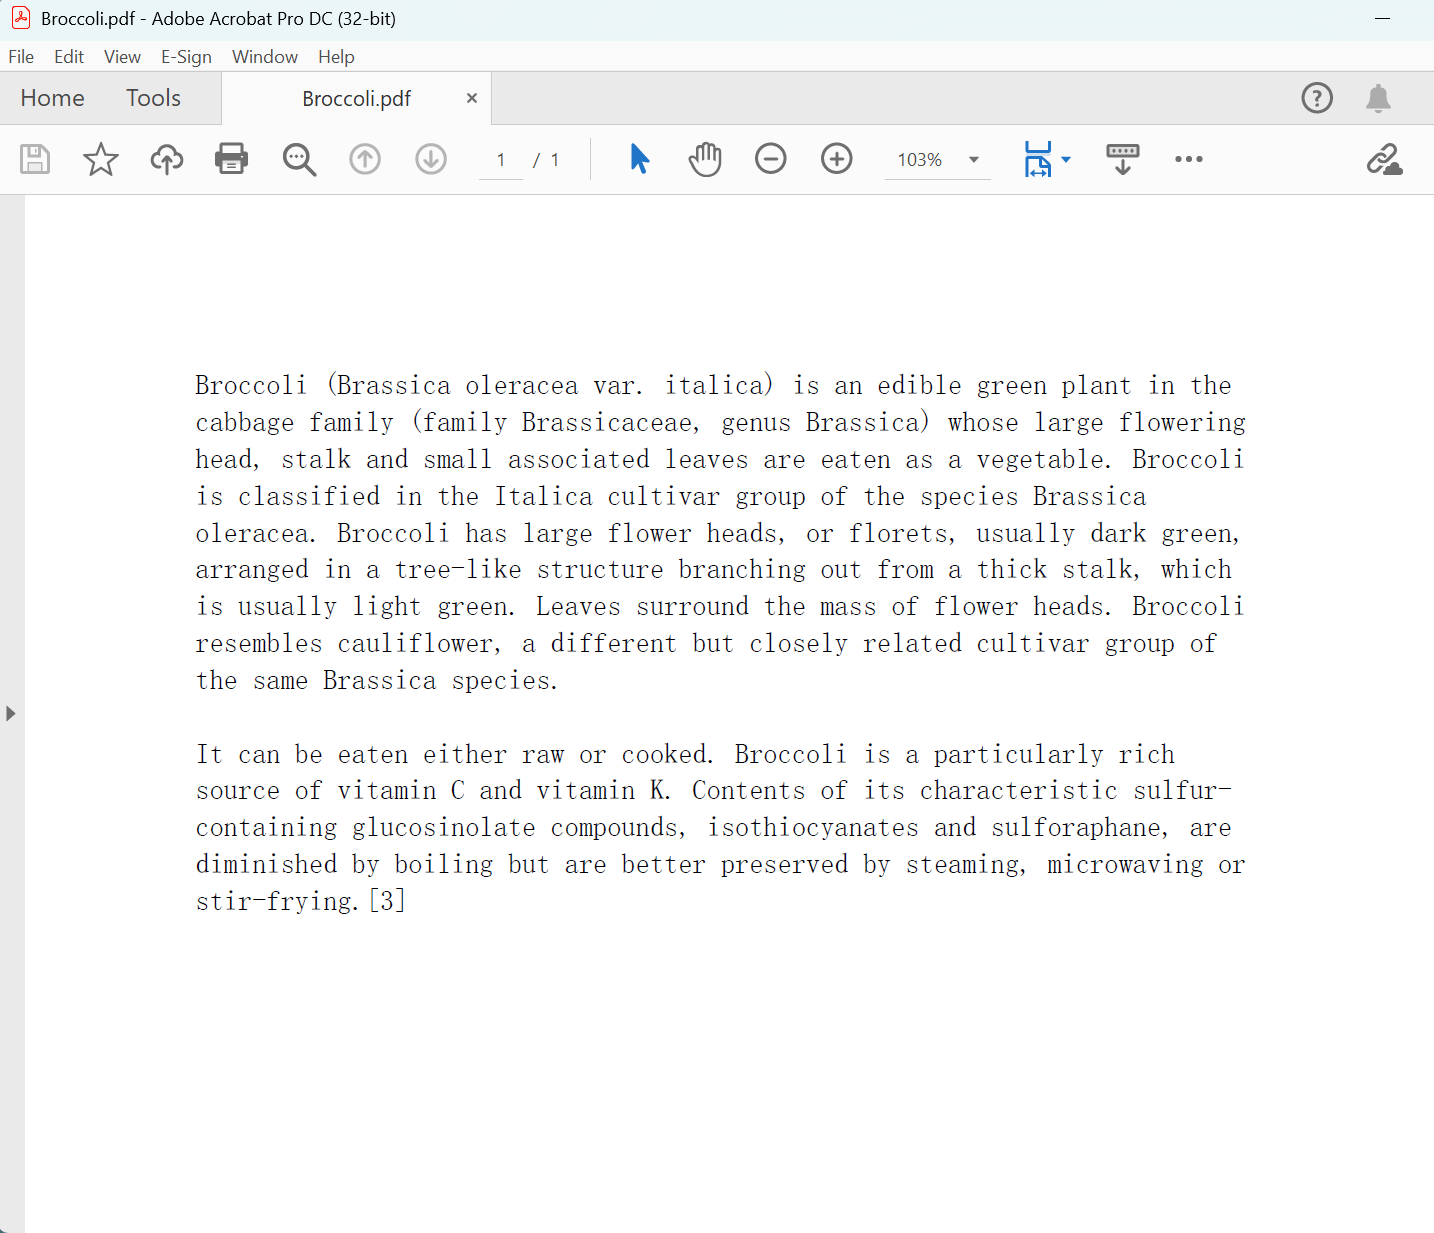
Task: Switch to the Home tab
Action: tap(52, 98)
